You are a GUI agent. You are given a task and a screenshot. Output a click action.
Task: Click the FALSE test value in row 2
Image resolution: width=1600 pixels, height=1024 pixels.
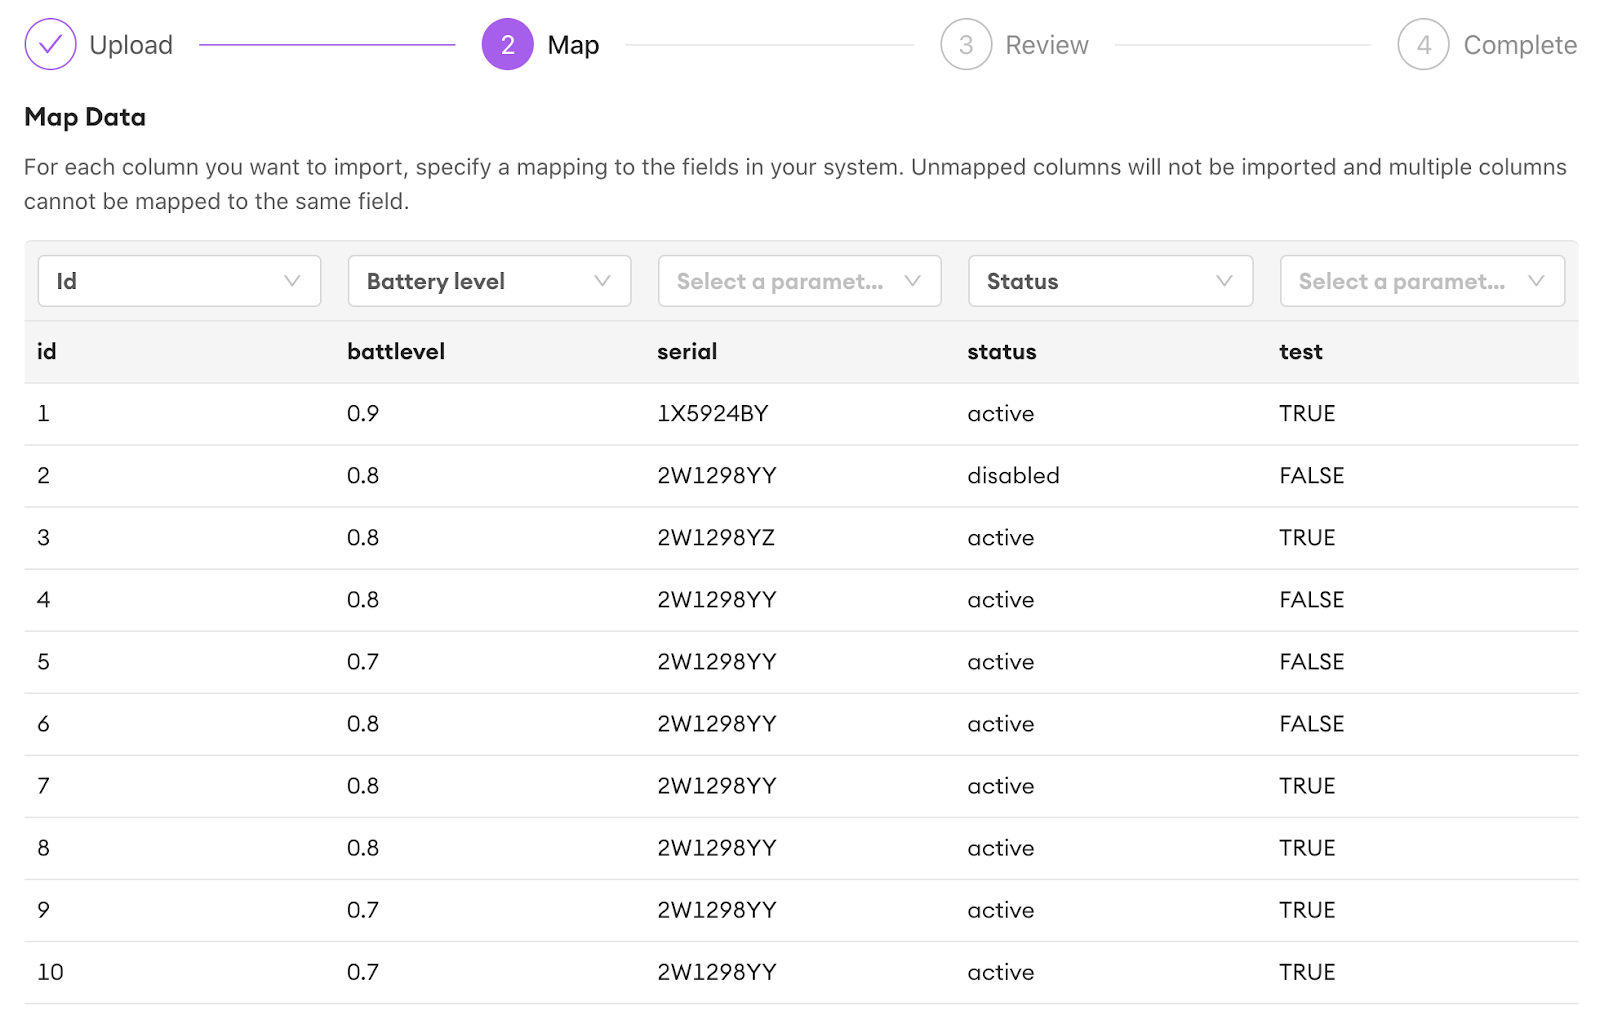[1312, 476]
